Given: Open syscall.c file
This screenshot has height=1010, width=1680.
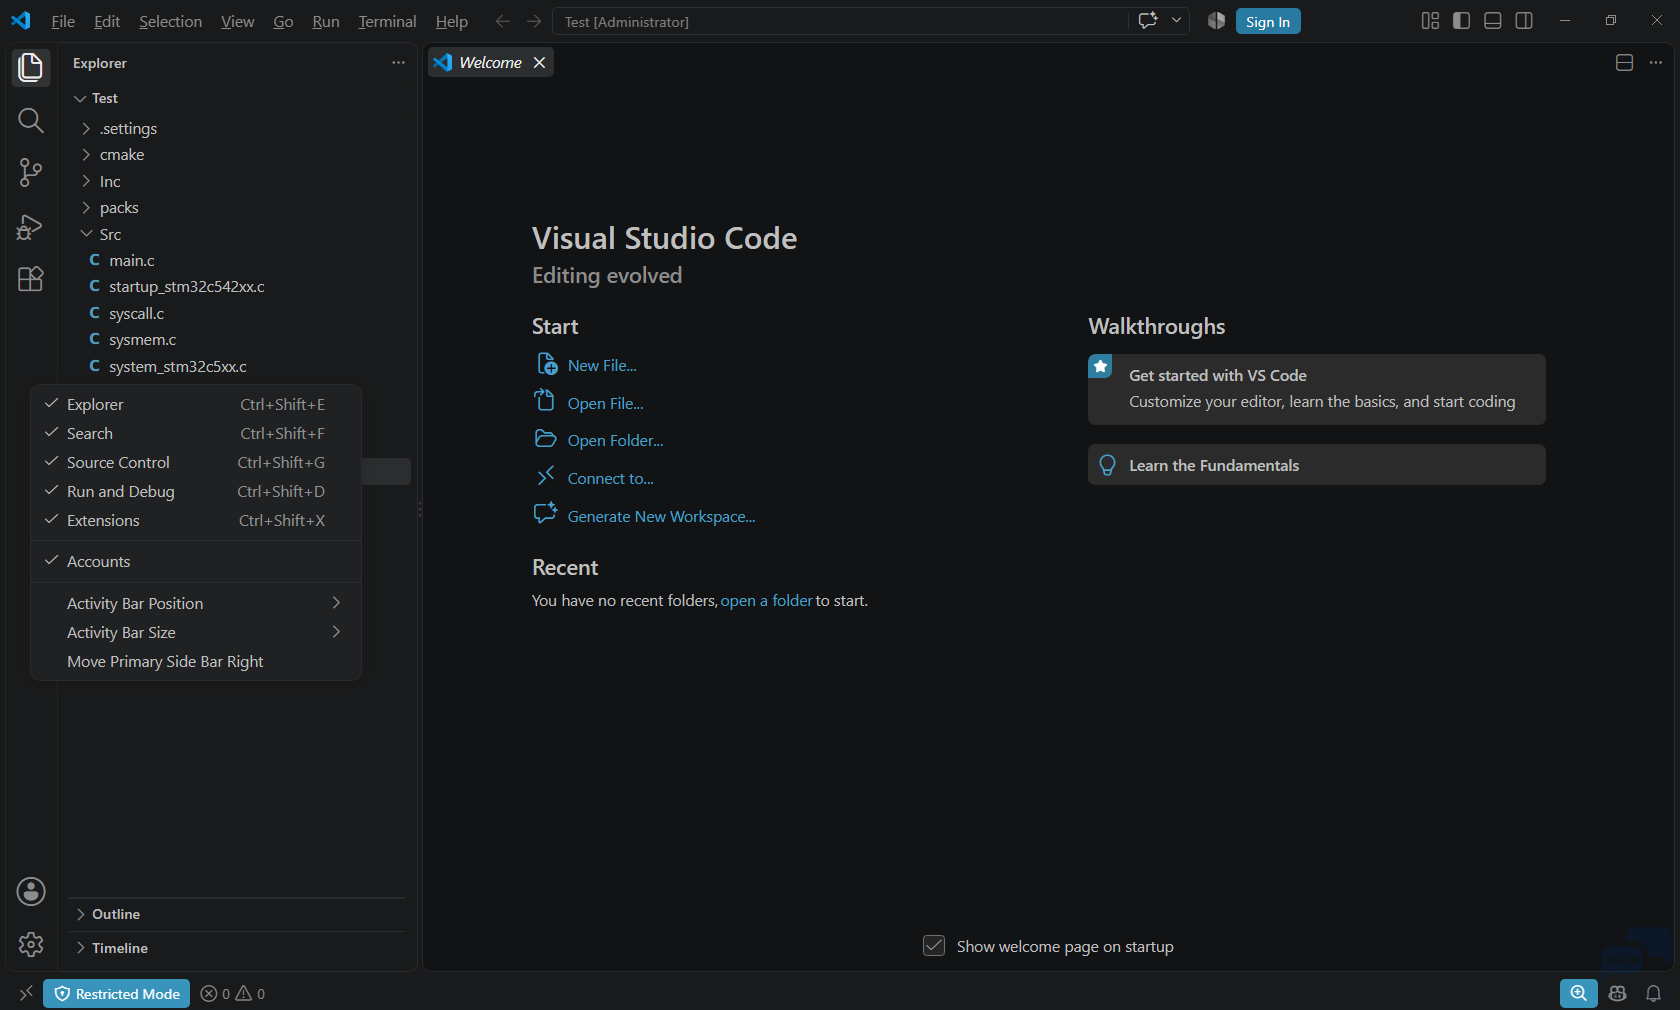Looking at the screenshot, I should 136,313.
